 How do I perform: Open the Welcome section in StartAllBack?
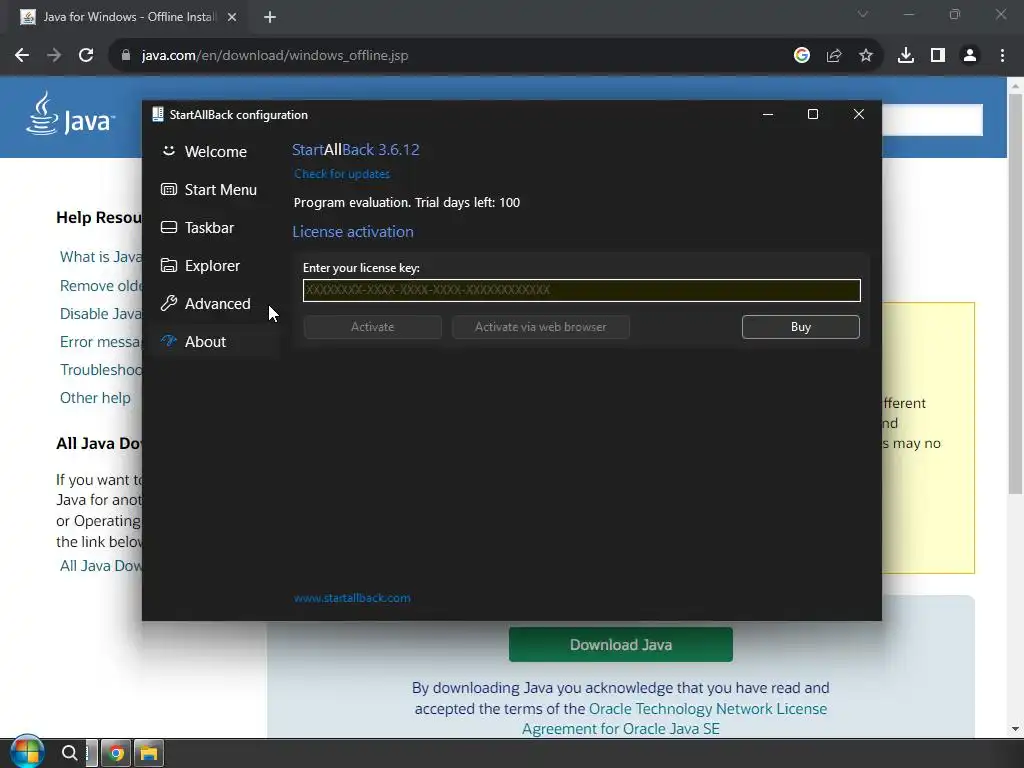(216, 152)
